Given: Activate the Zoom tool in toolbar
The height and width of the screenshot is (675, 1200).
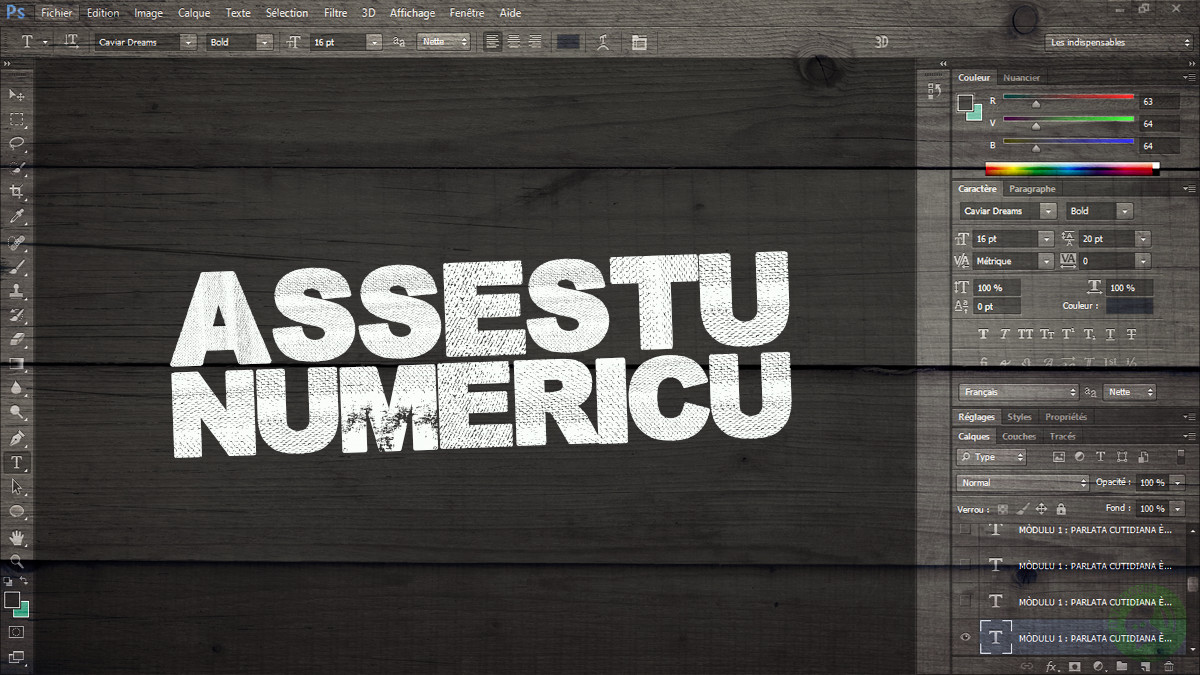Looking at the screenshot, I should 17,561.
